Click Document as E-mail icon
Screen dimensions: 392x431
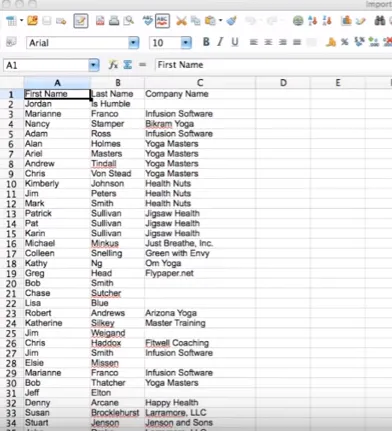[x=61, y=21]
